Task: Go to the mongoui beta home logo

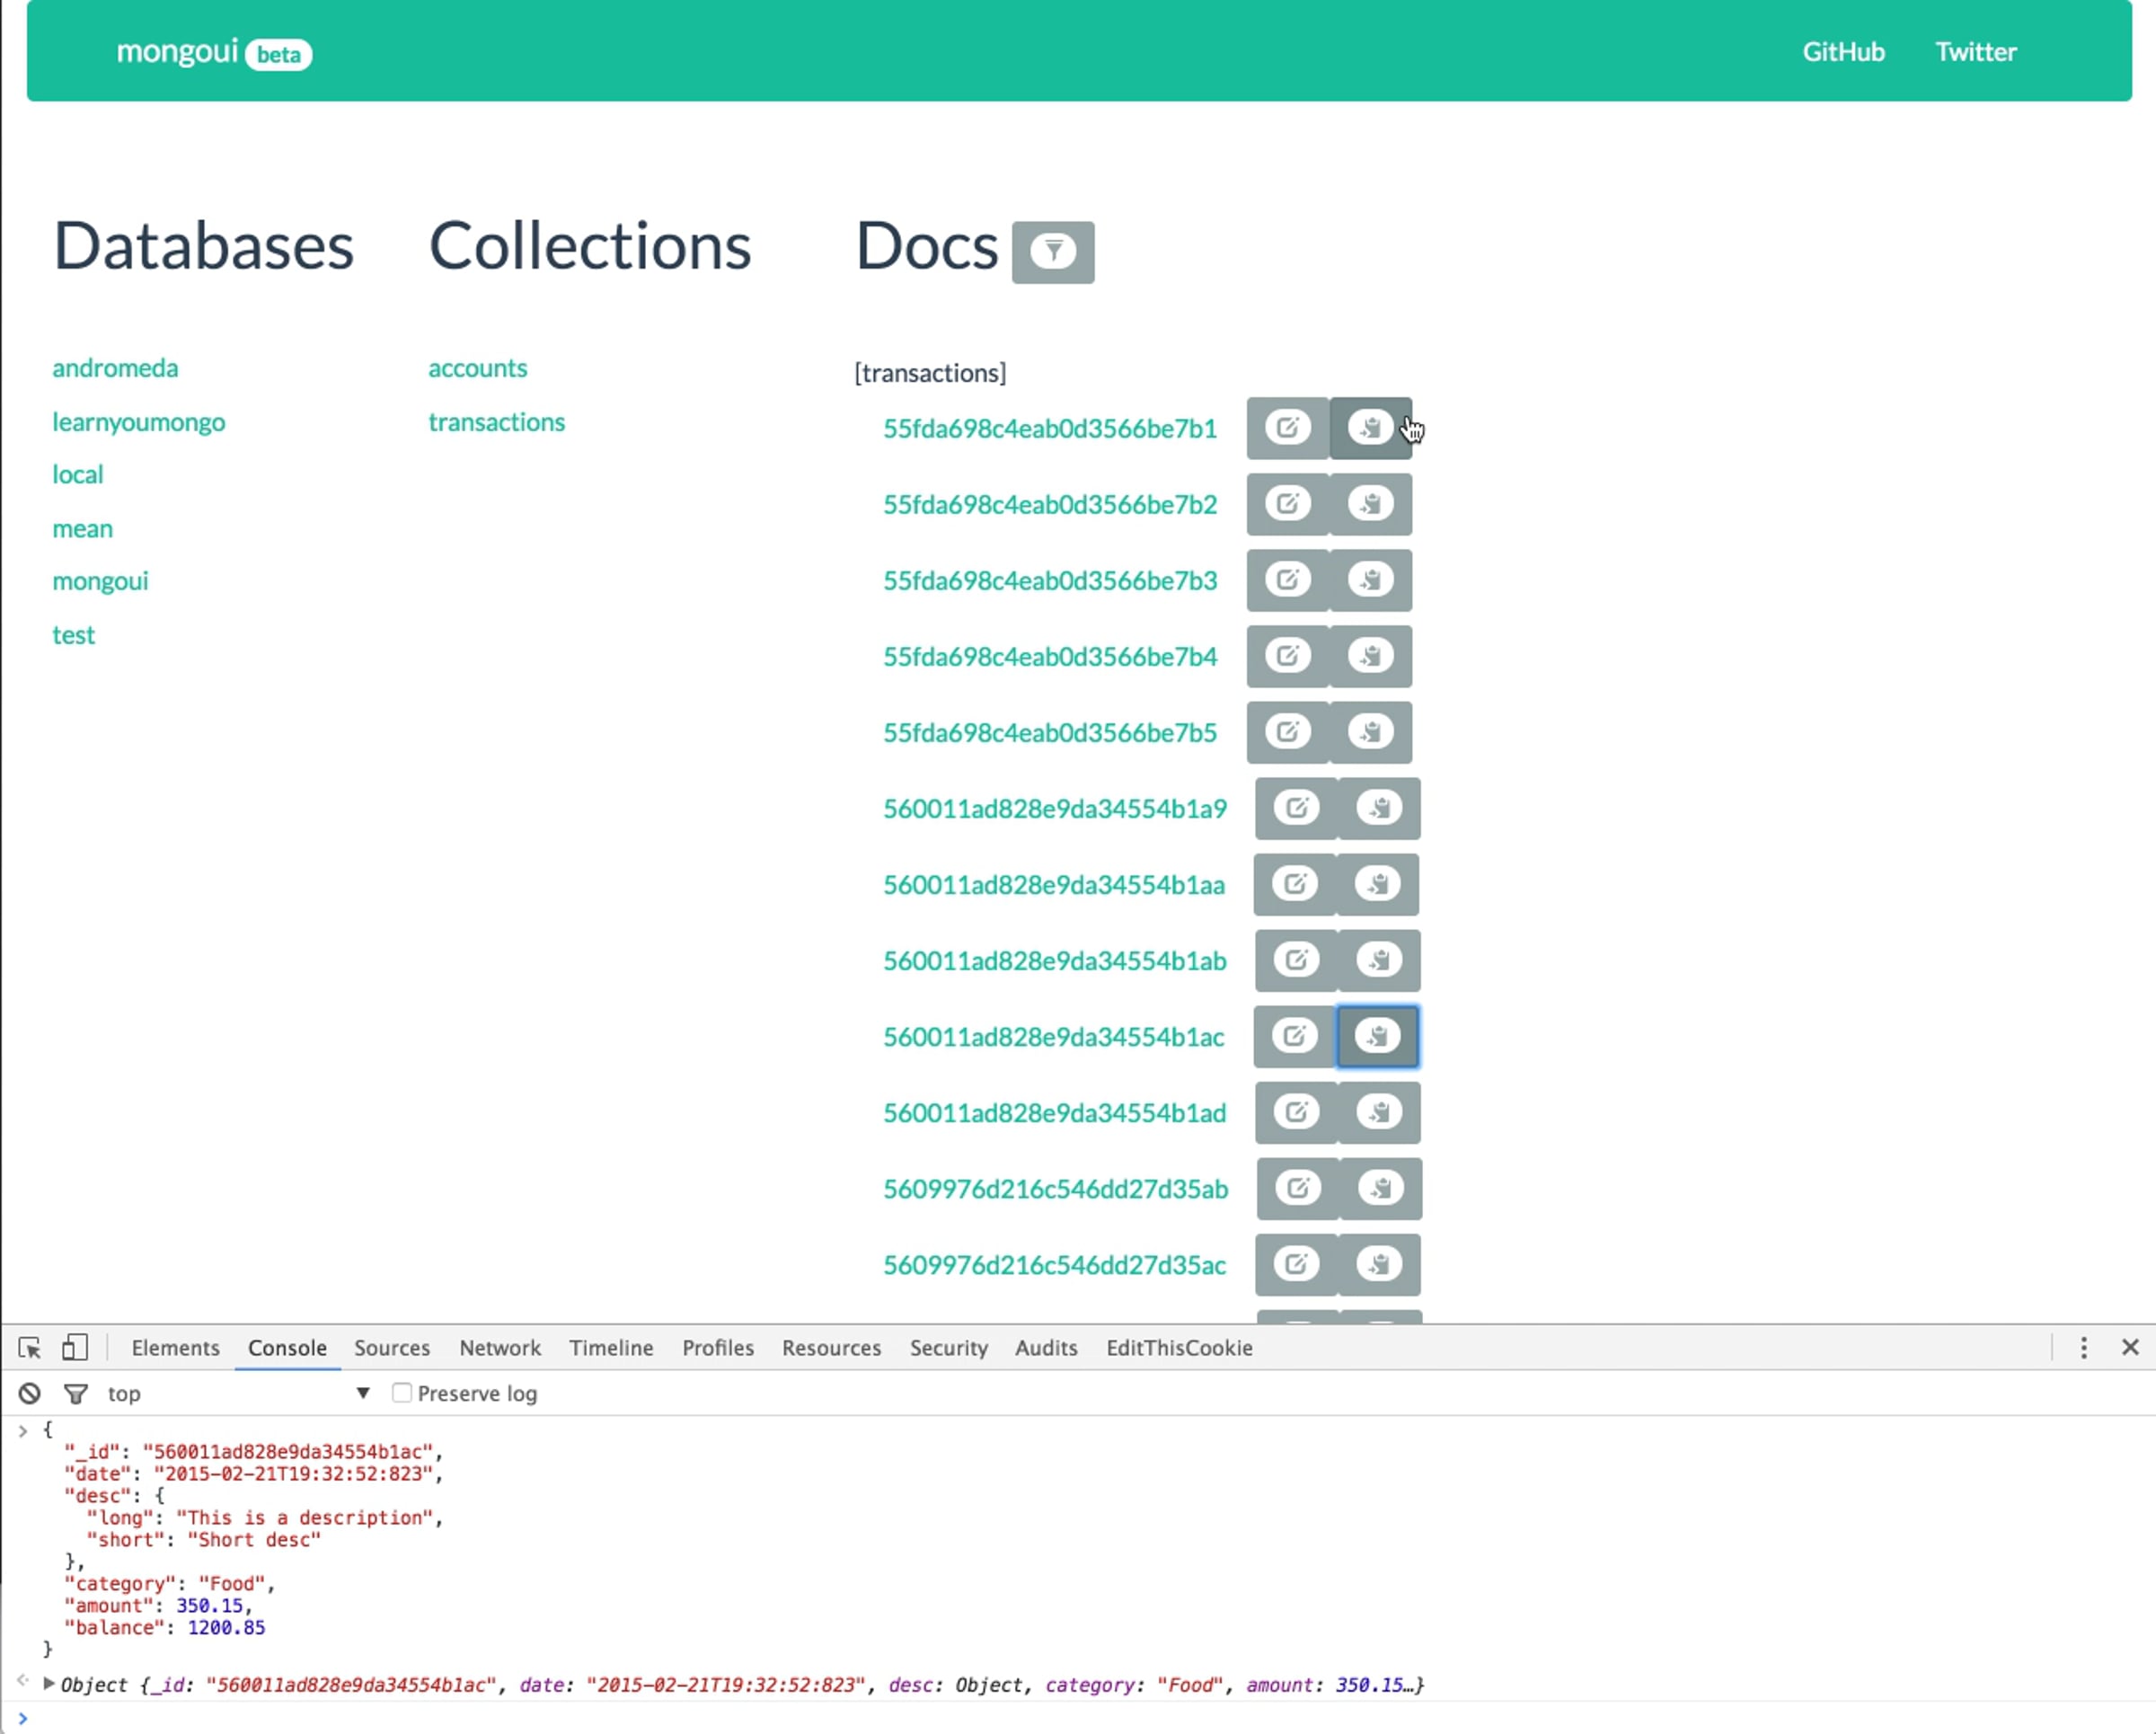Action: [214, 52]
